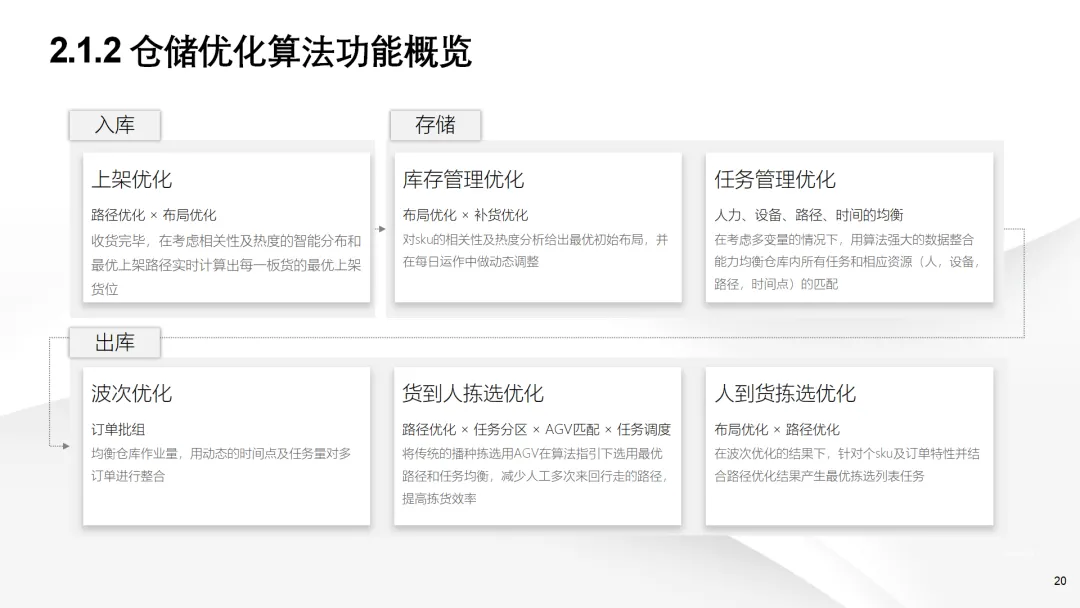Image resolution: width=1080 pixels, height=608 pixels.
Task: Click the 库存管理优化 card heading
Action: [x=464, y=180]
